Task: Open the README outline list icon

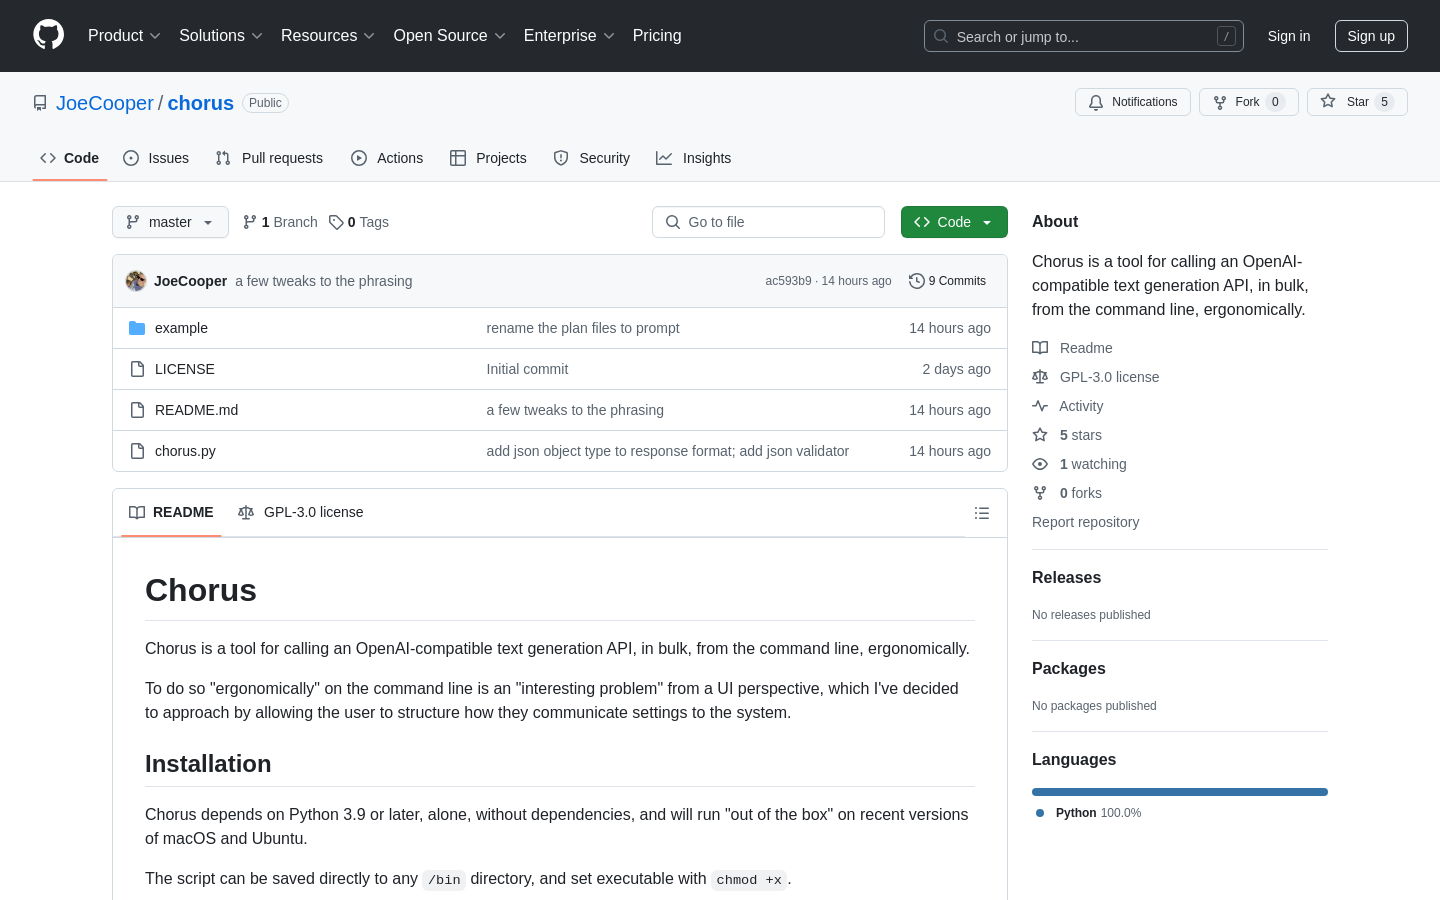Action: point(982,513)
